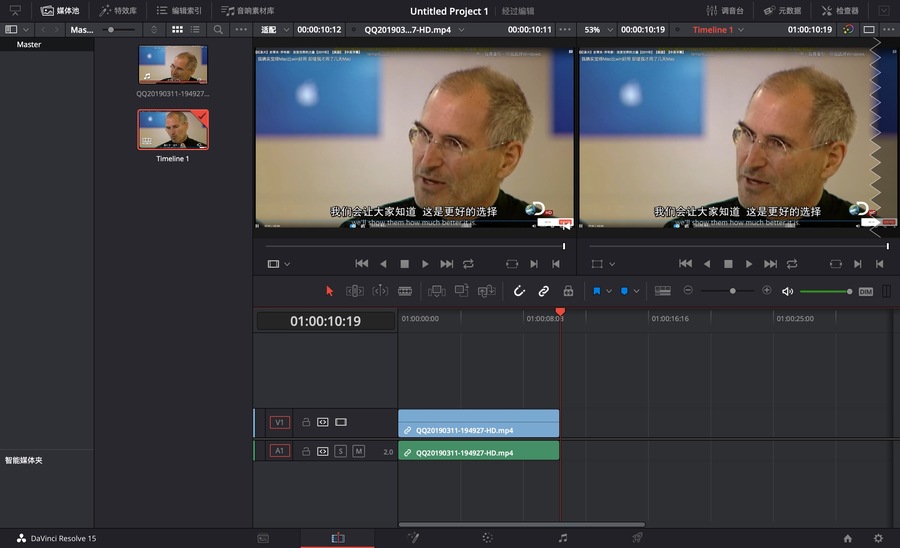The image size is (900, 548).
Task: Jump to first frame in timeline viewer
Action: tap(685, 263)
